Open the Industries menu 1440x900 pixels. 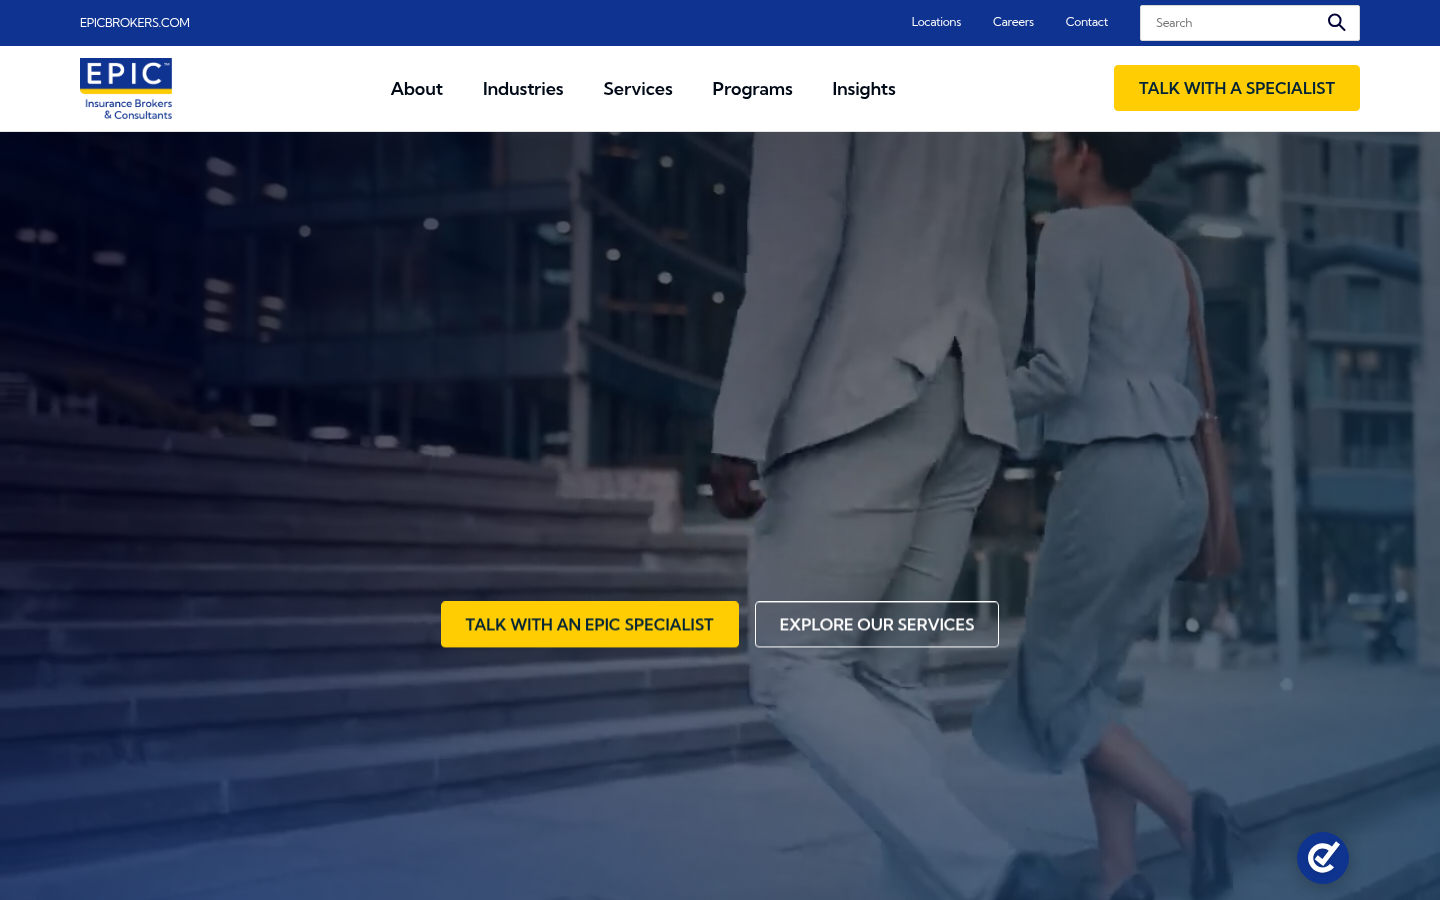click(523, 89)
